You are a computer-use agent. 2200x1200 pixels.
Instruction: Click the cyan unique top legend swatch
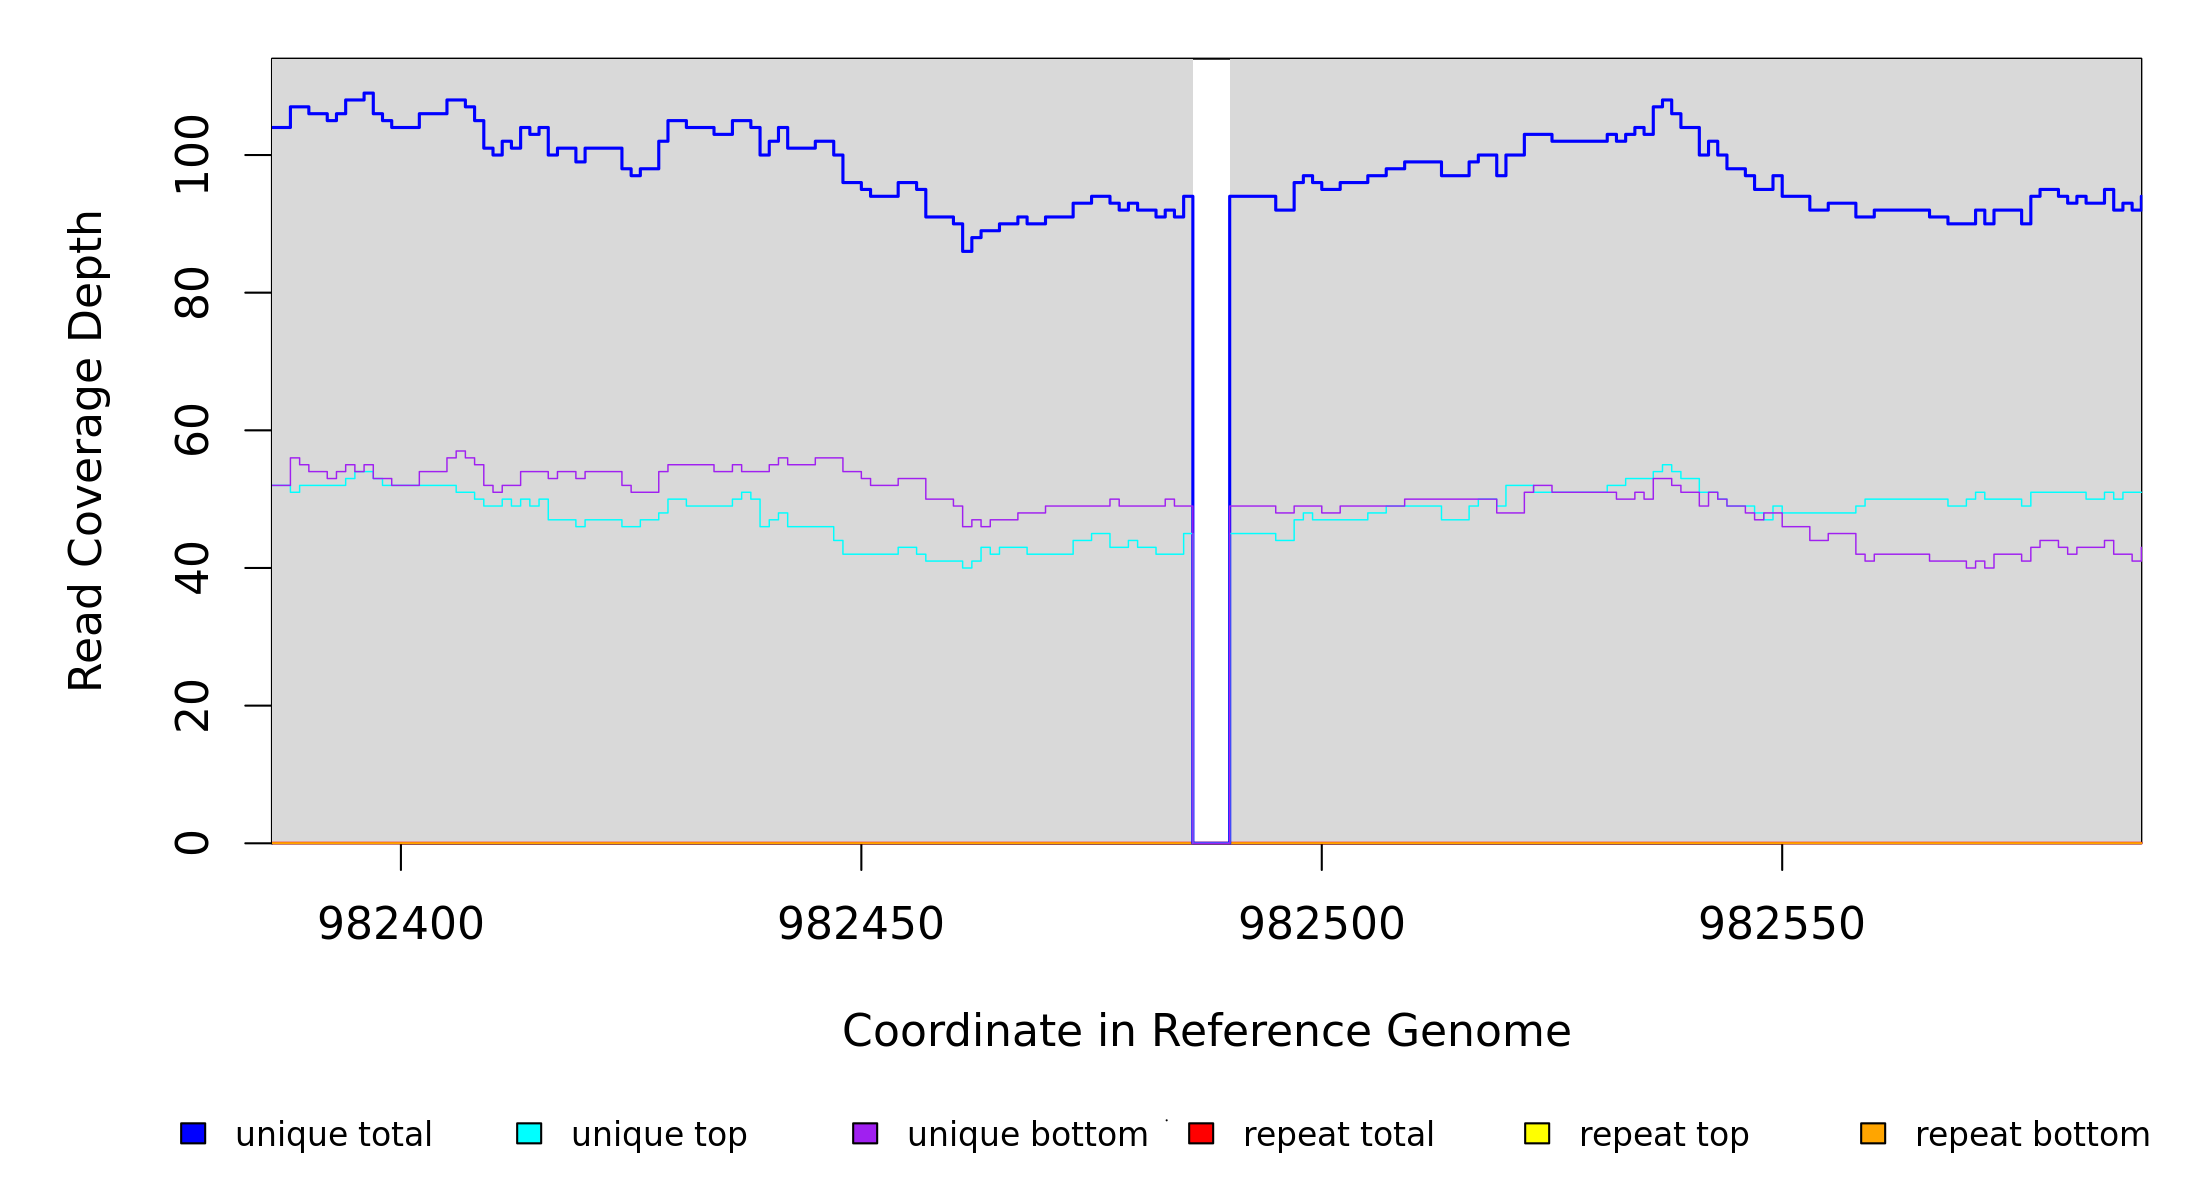[529, 1133]
